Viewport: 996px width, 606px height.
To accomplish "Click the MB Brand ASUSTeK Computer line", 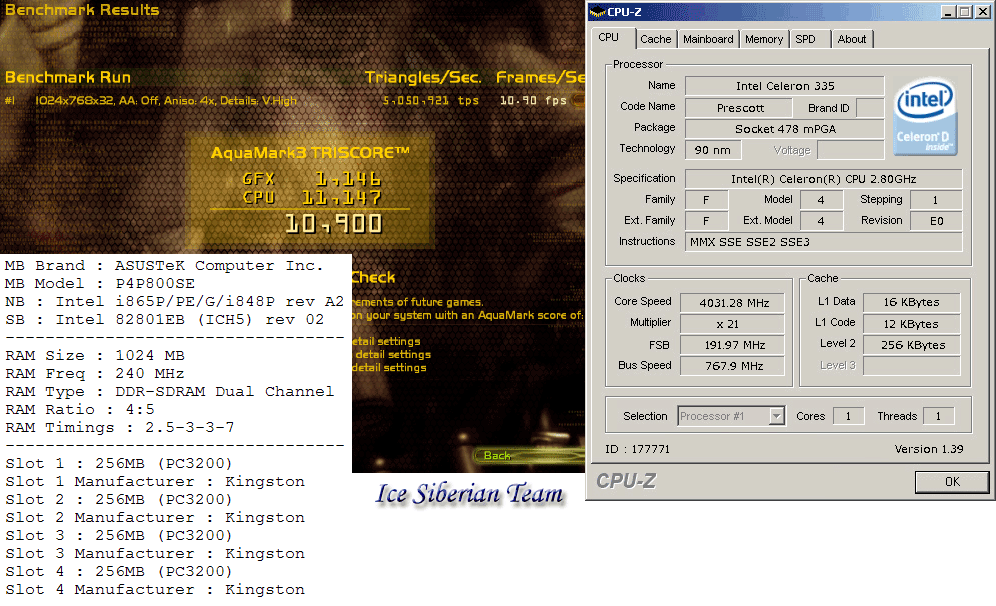I will [x=164, y=266].
